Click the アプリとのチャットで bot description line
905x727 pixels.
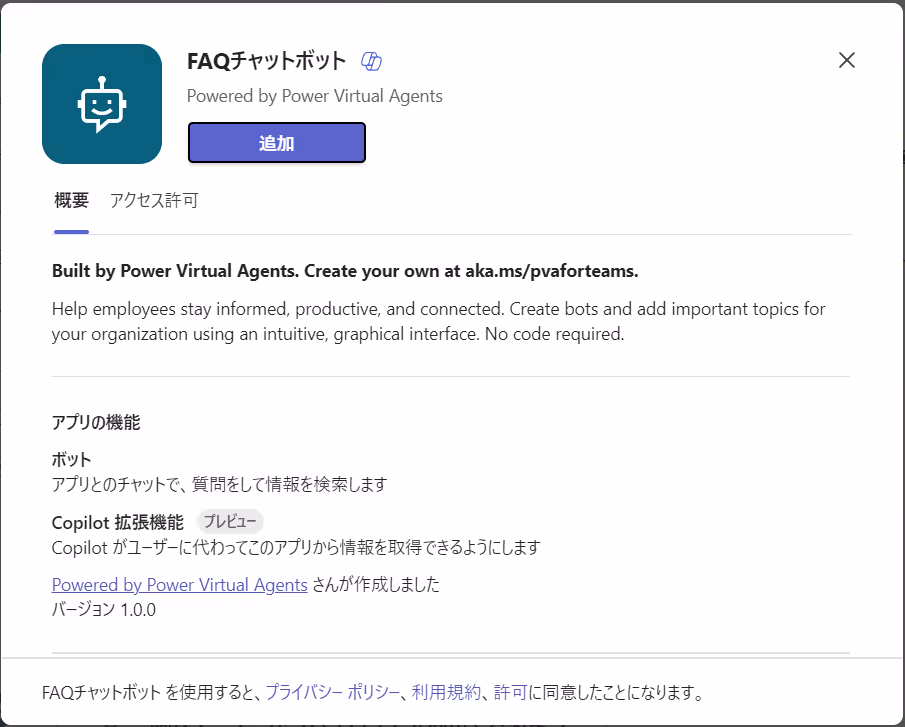[x=219, y=484]
